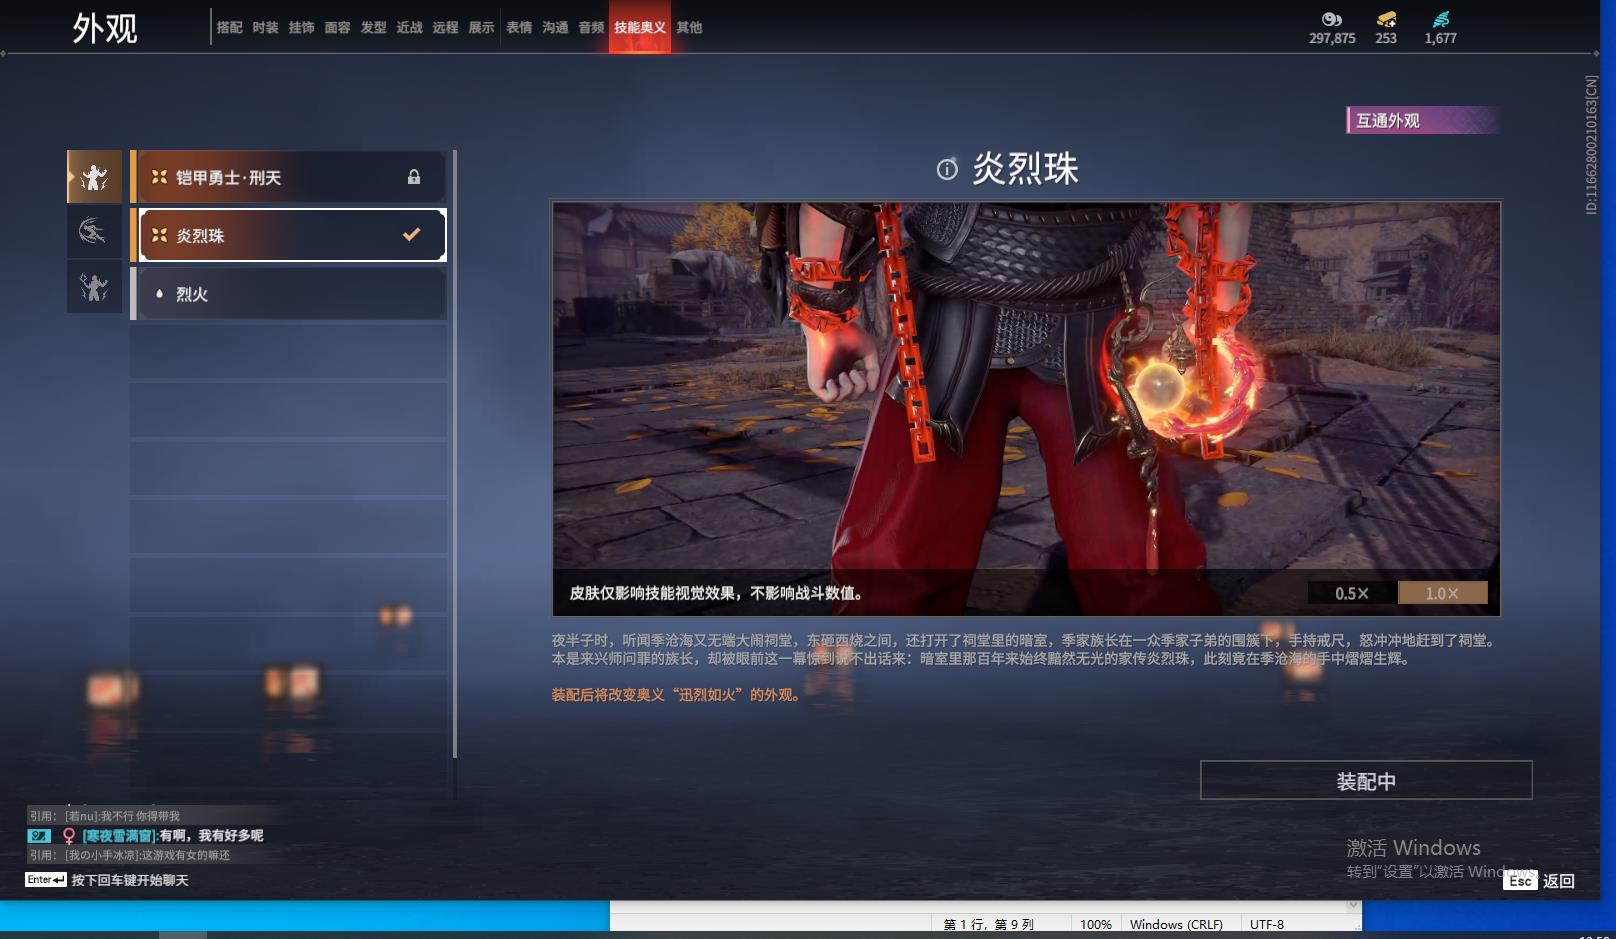
Task: Click the pink female gender icon in chat
Action: click(x=69, y=836)
